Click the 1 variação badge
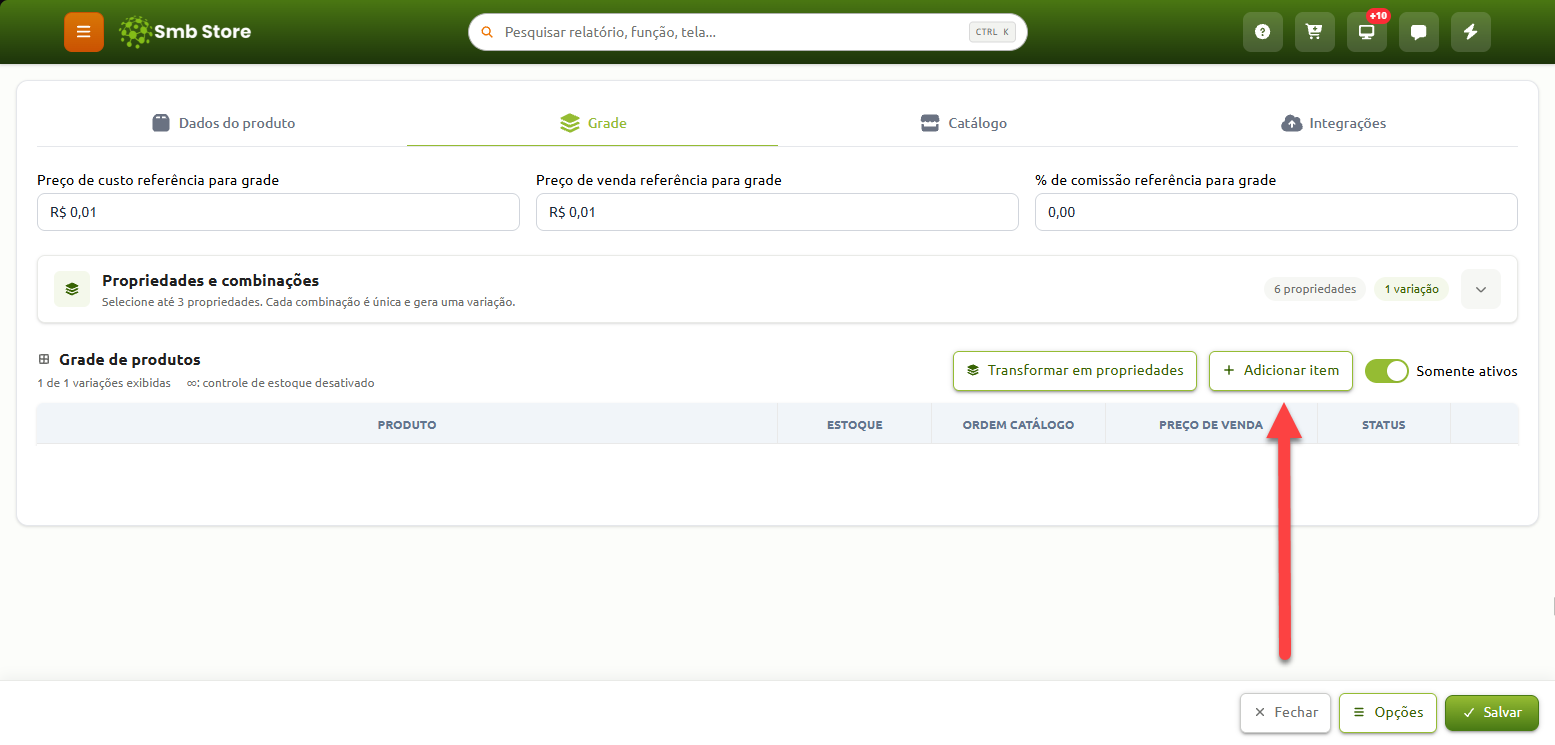 (x=1411, y=289)
